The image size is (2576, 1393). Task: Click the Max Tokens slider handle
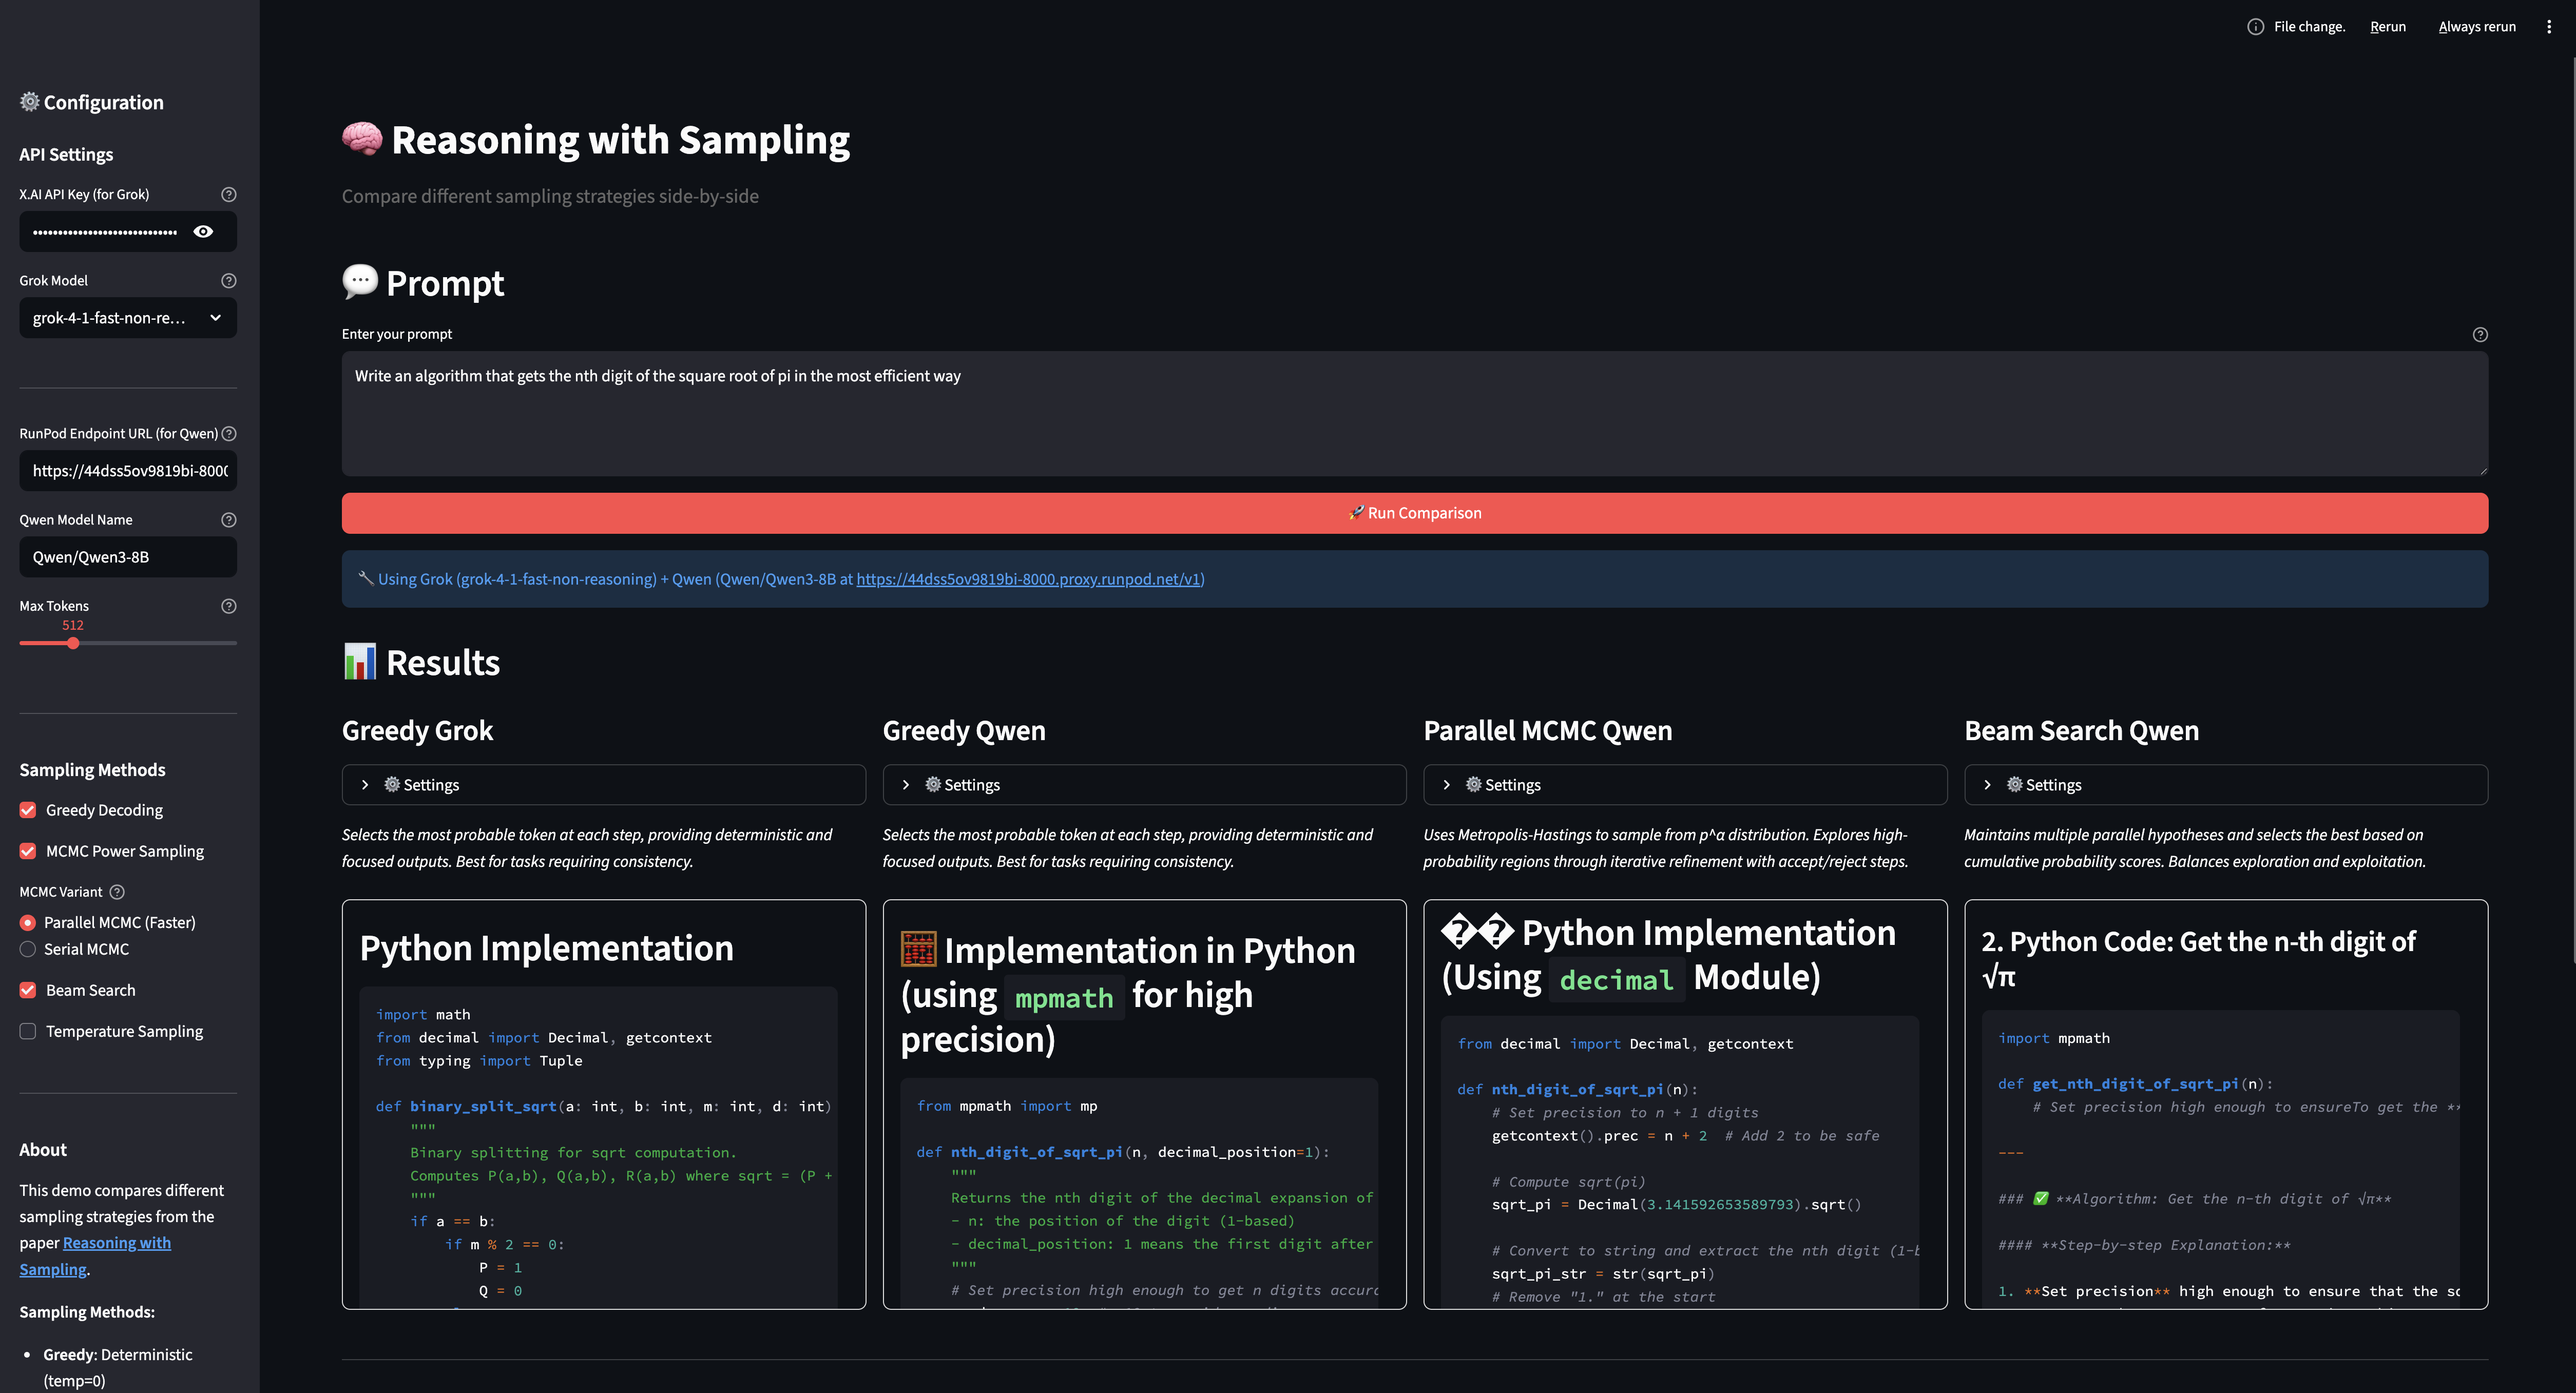coord(73,643)
